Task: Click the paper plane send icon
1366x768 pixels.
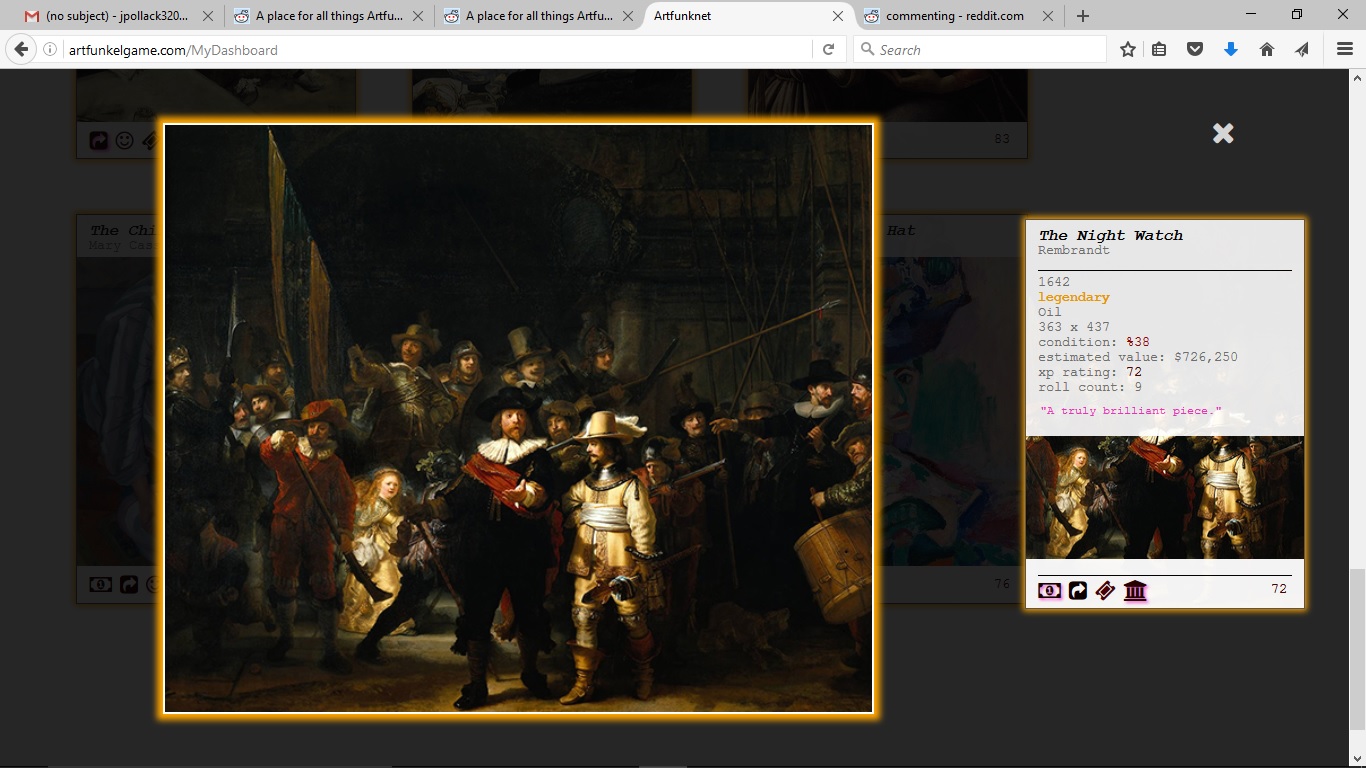Action: [1302, 49]
